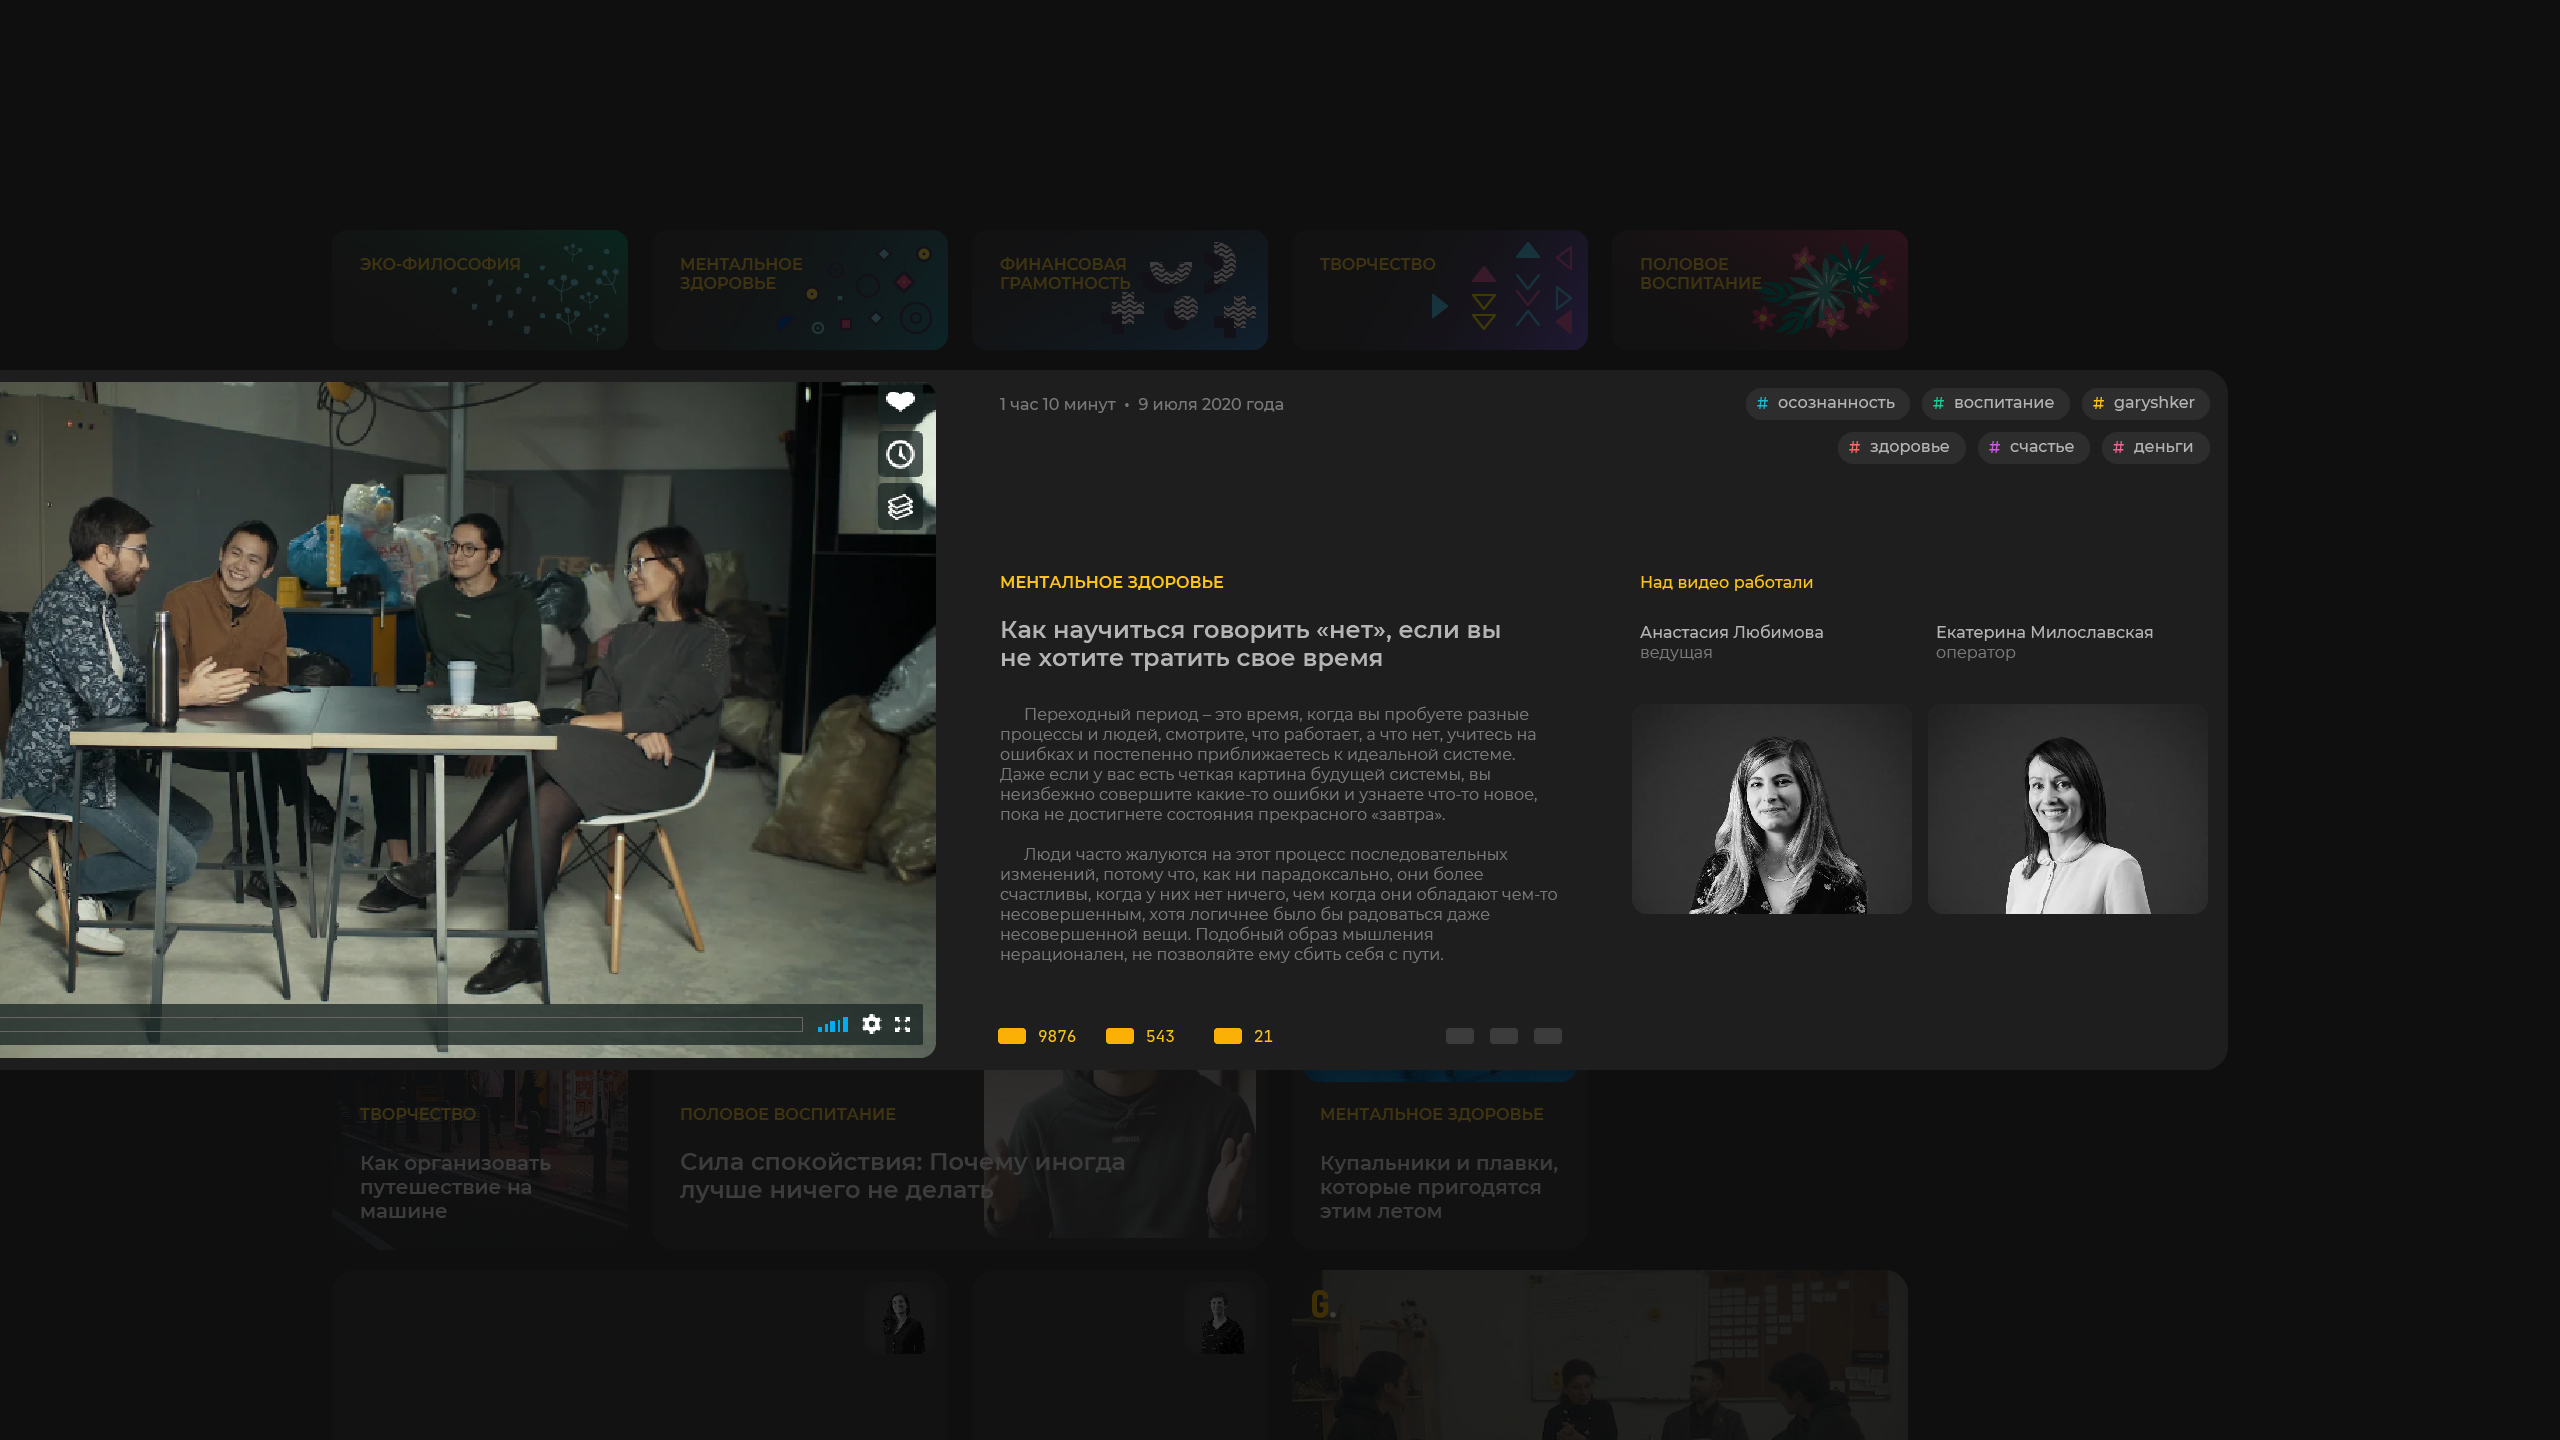Click the heart like icon on video
Viewport: 2560px width, 1440px height.
point(900,402)
